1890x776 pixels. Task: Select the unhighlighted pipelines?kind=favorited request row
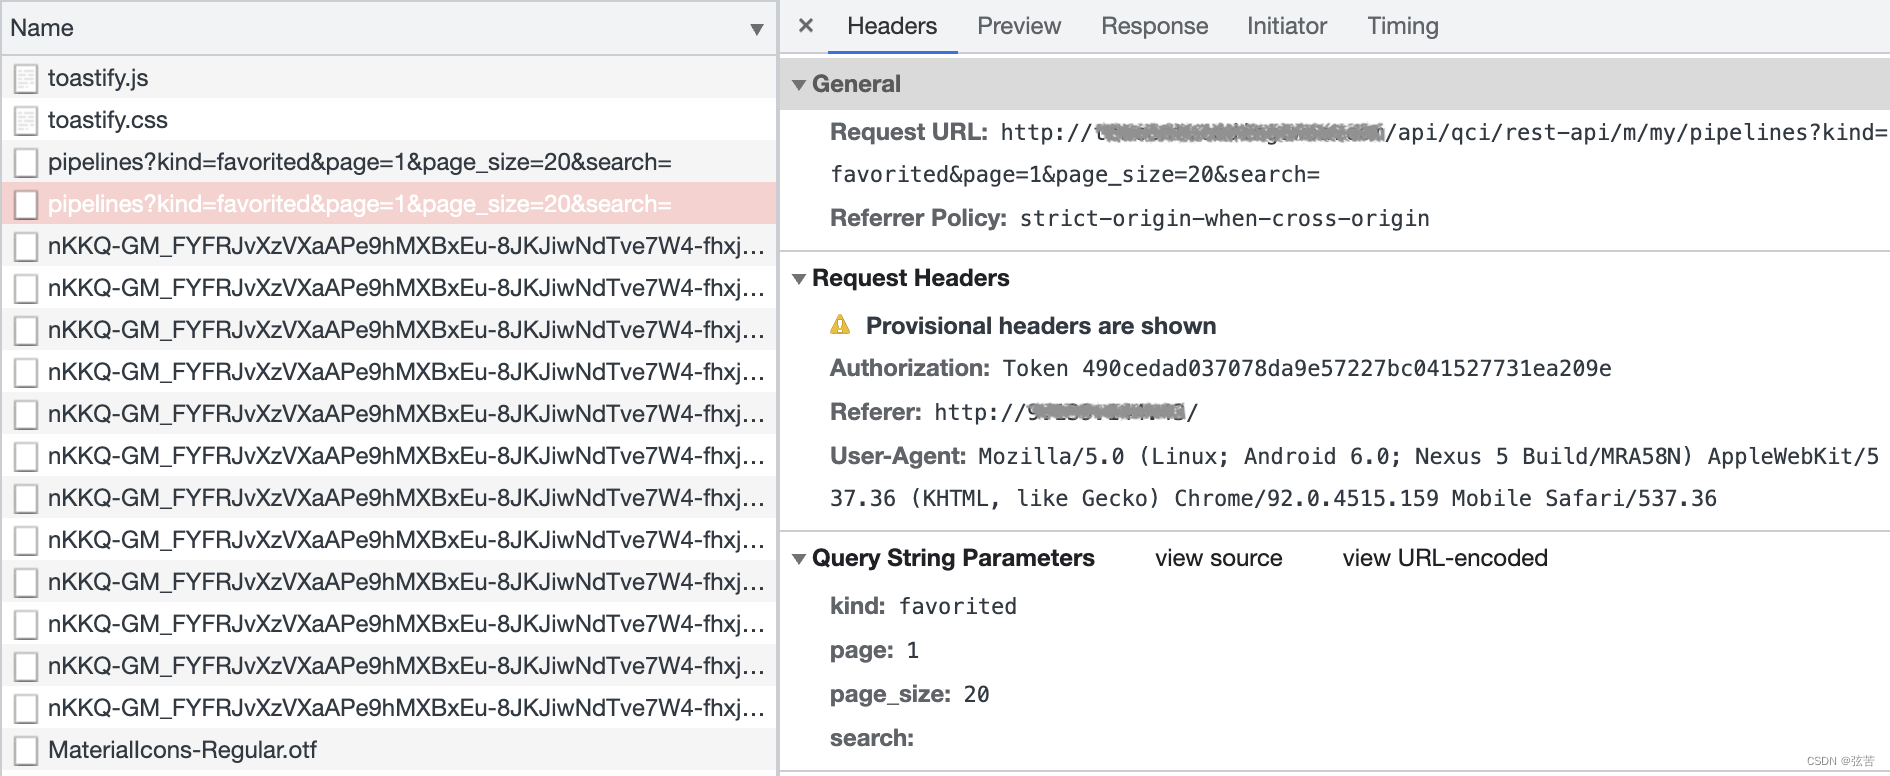coord(389,161)
